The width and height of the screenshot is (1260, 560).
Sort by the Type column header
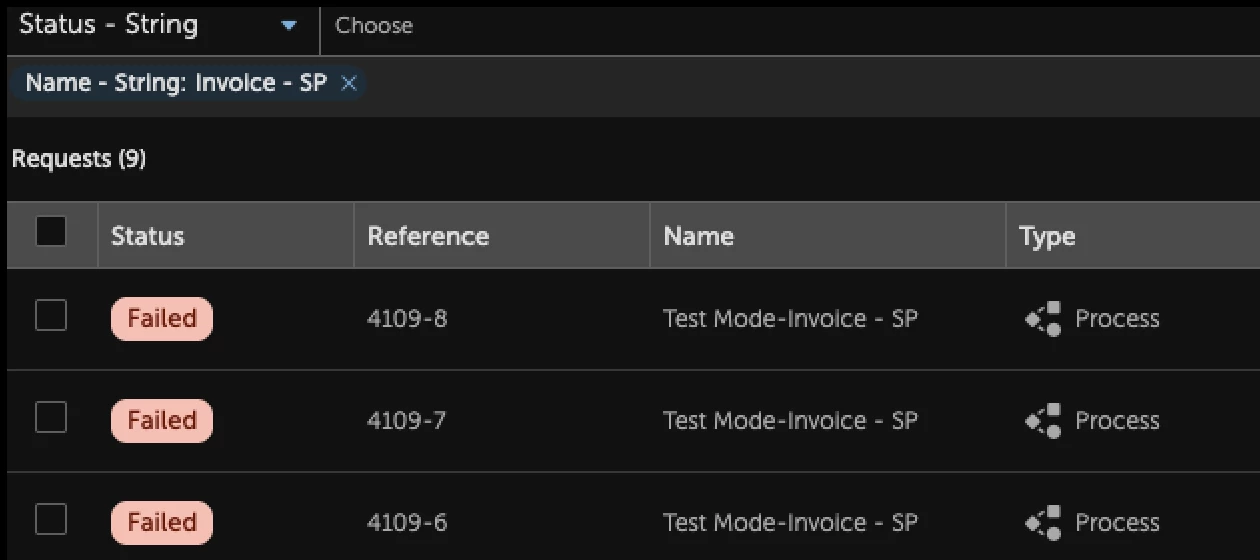(x=1047, y=236)
